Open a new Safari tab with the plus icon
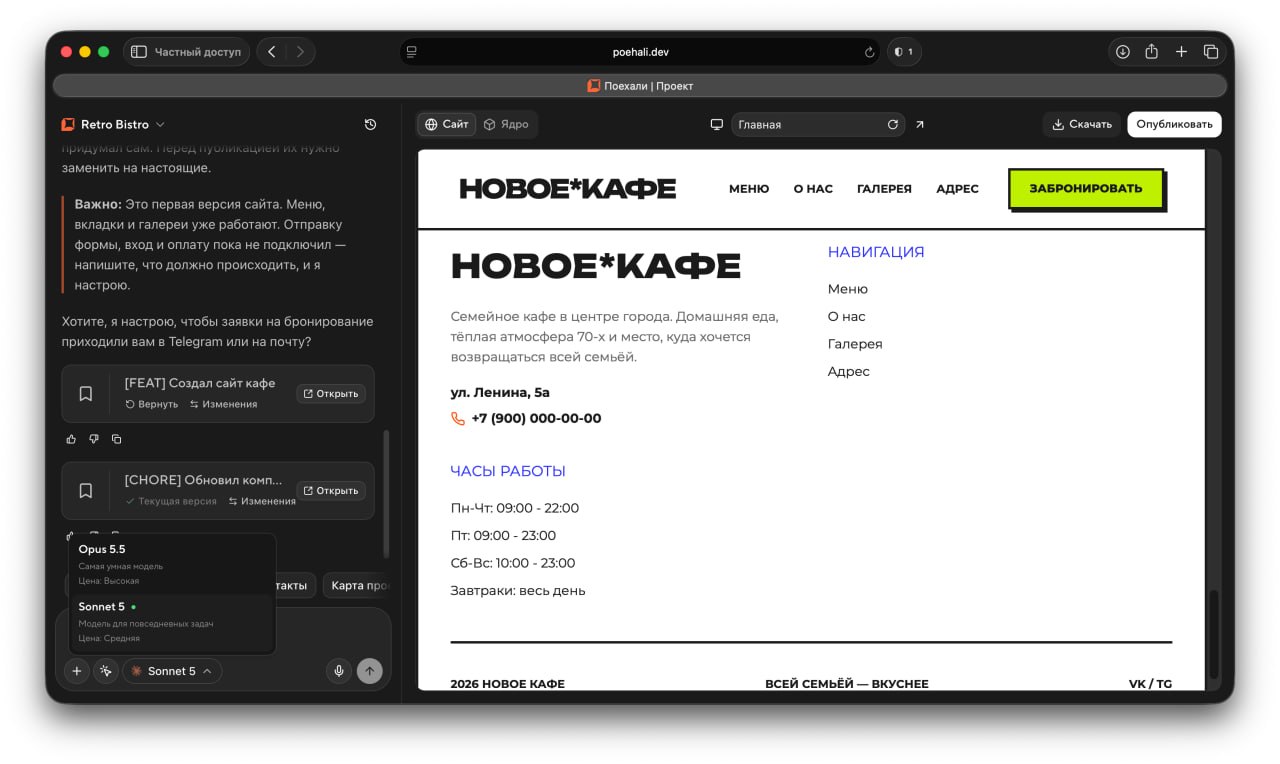This screenshot has width=1280, height=764. (1181, 52)
